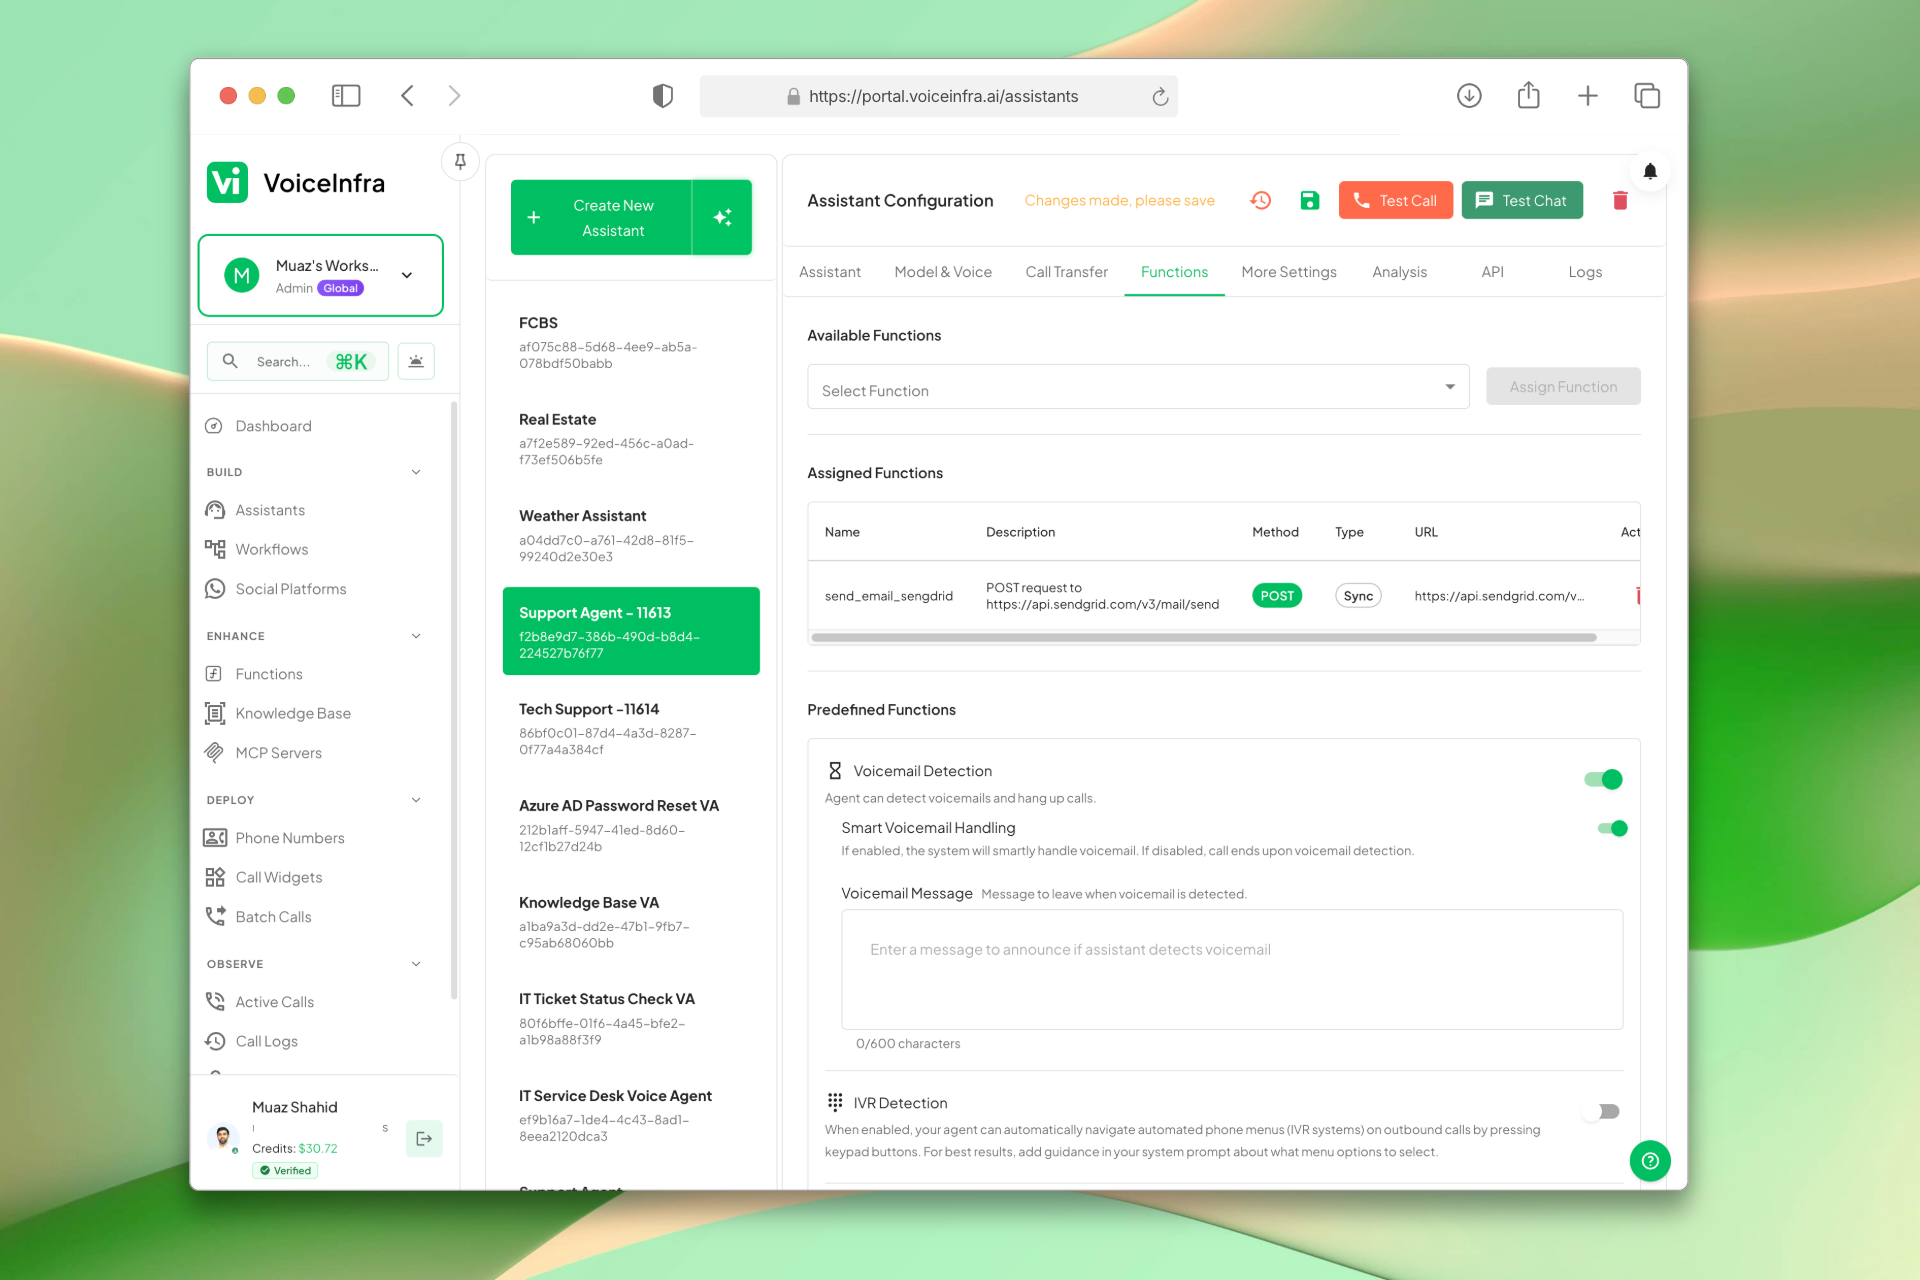Select IT Service Desk Voice Agent
This screenshot has width=1920, height=1280.
pyautogui.click(x=631, y=1115)
